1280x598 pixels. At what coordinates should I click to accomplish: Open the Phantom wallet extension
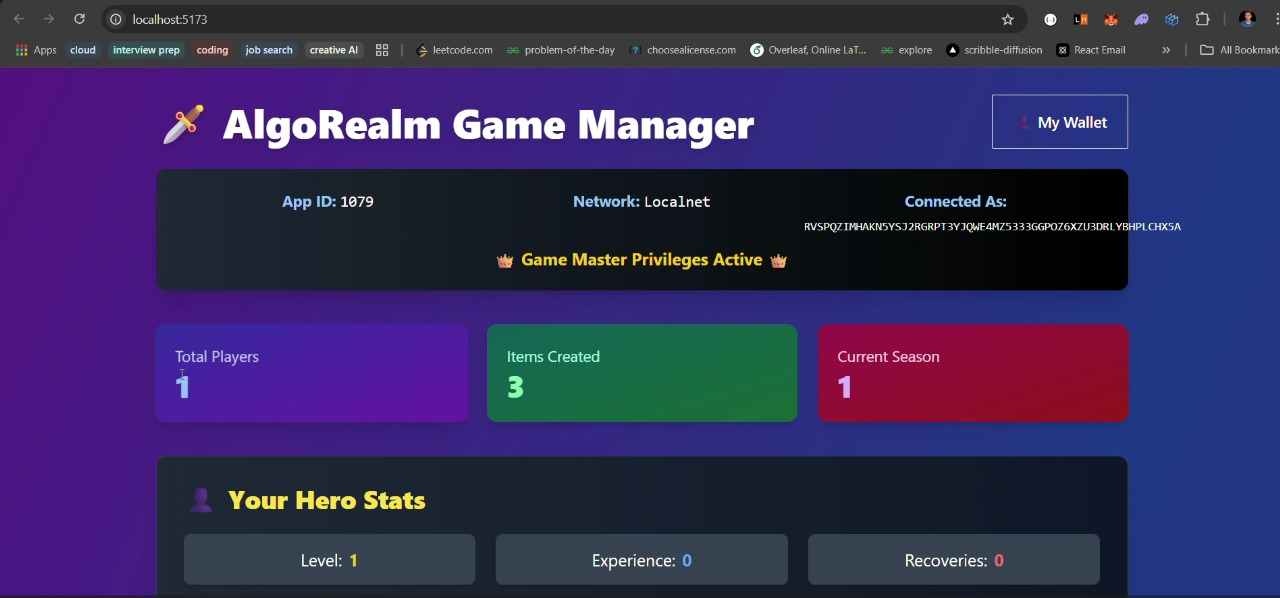point(1141,19)
